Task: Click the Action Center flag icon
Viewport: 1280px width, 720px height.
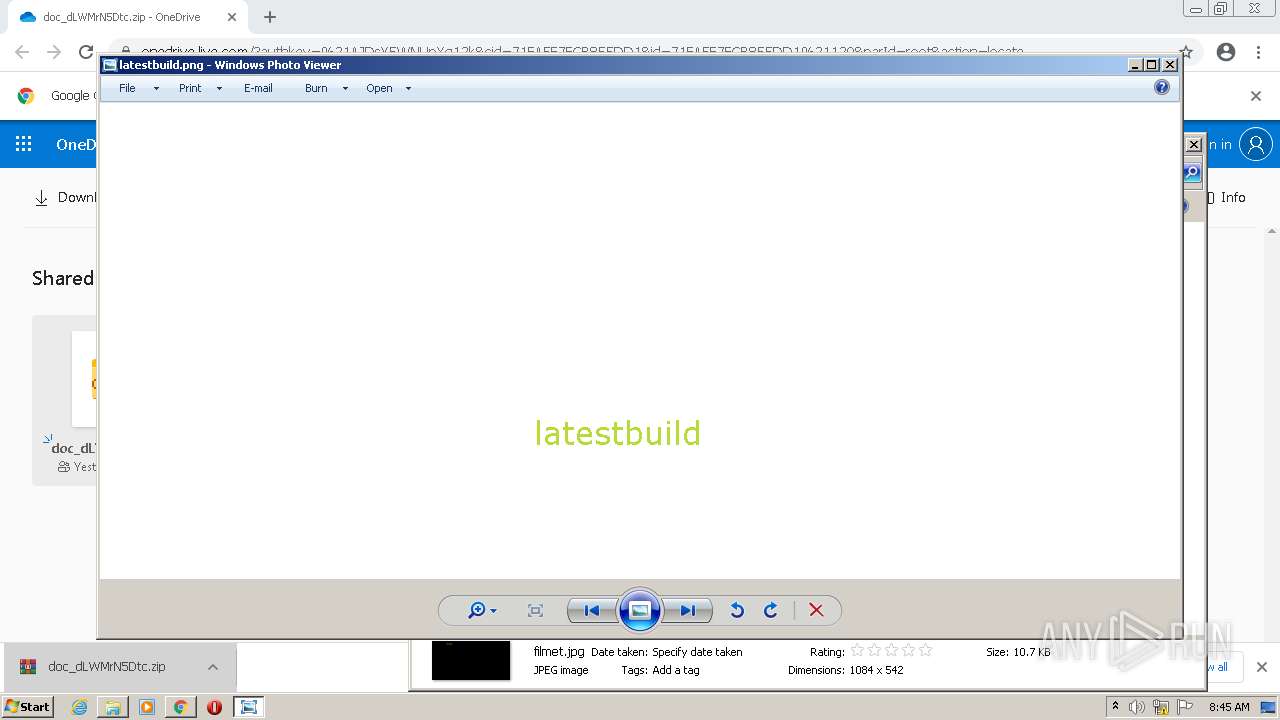Action: pyautogui.click(x=1185, y=707)
